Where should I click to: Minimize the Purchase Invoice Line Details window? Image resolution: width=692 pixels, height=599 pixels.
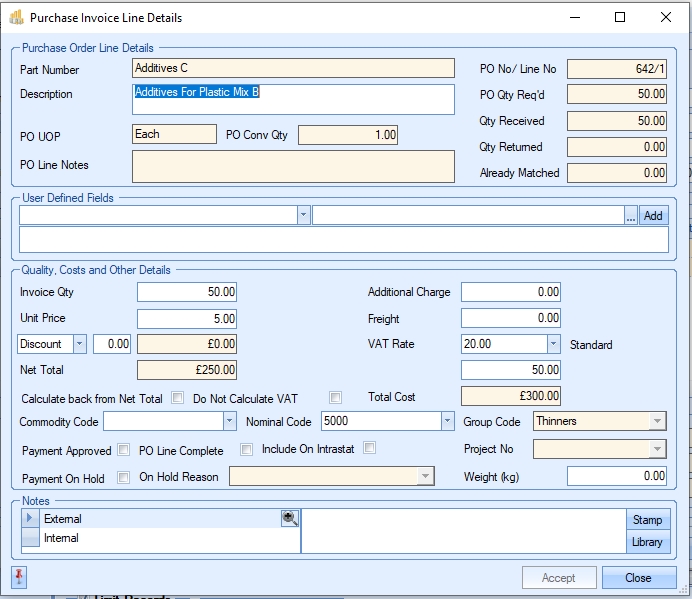(x=573, y=17)
